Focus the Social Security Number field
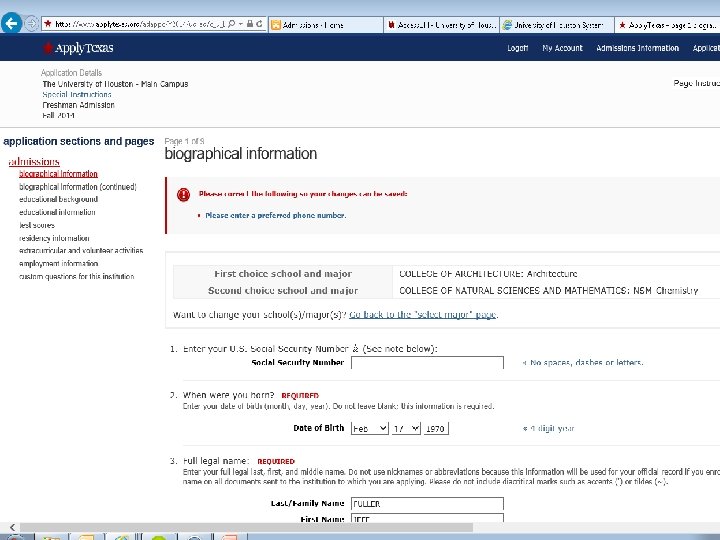720x540 pixels. pos(427,362)
